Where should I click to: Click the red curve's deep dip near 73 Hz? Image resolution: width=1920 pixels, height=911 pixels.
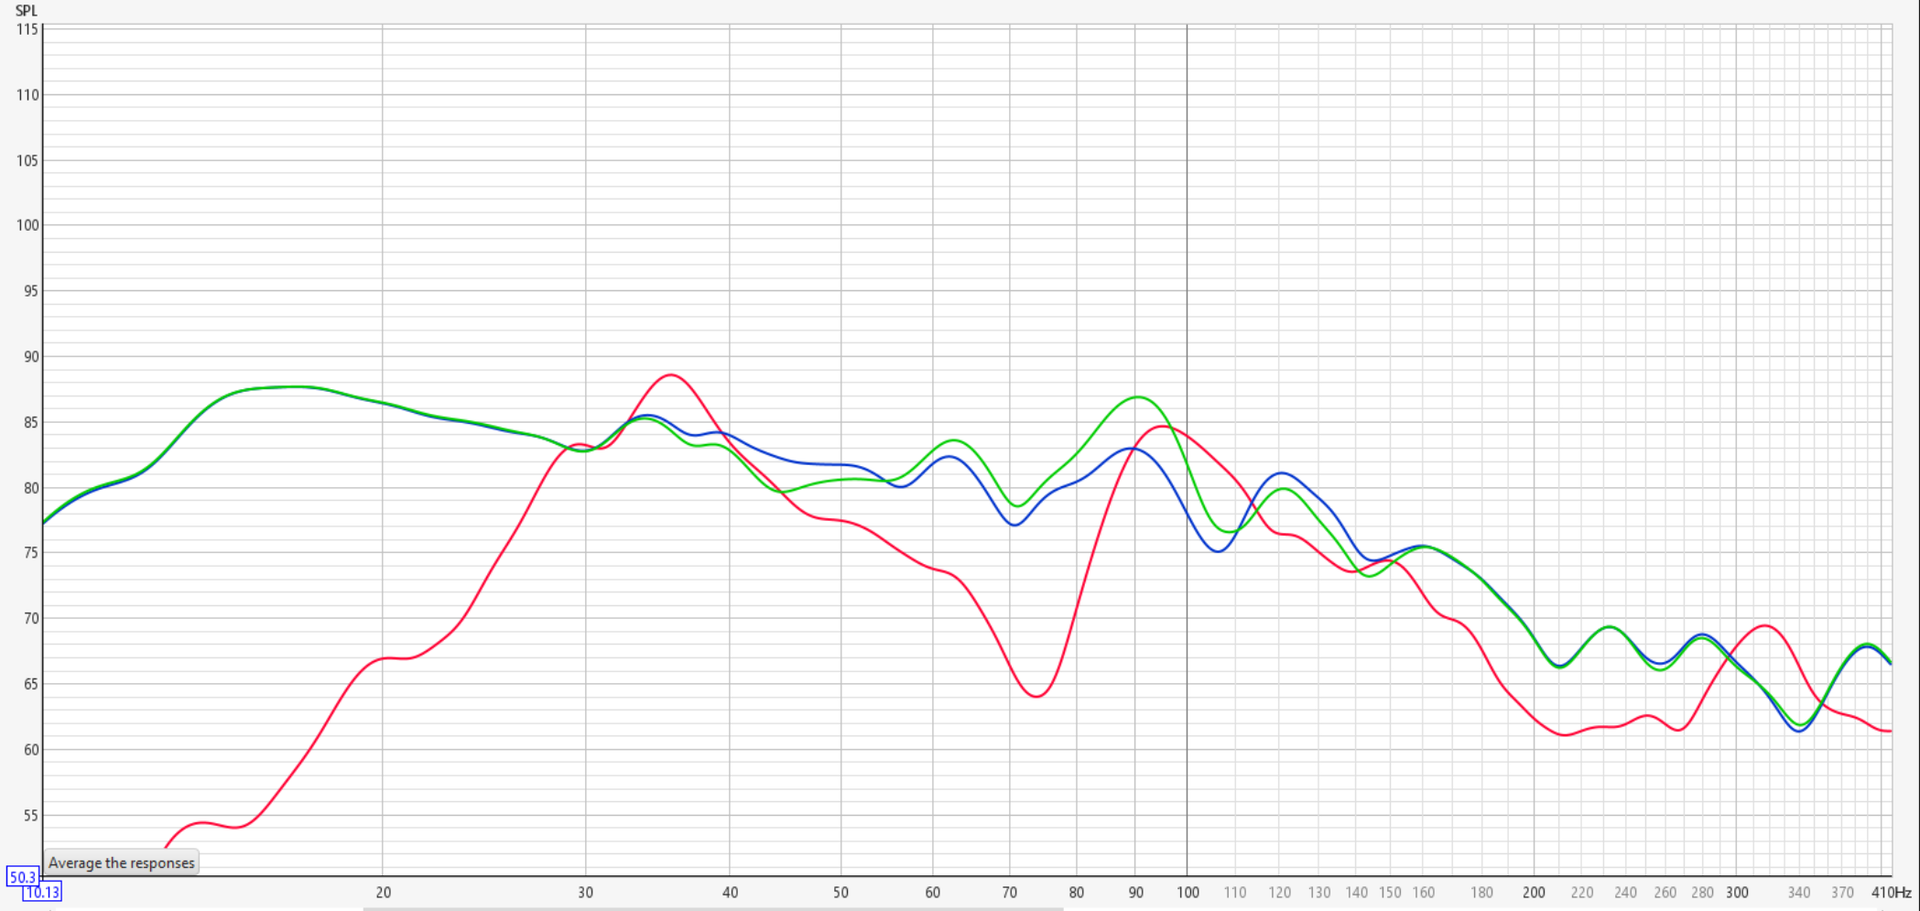coord(1036,696)
